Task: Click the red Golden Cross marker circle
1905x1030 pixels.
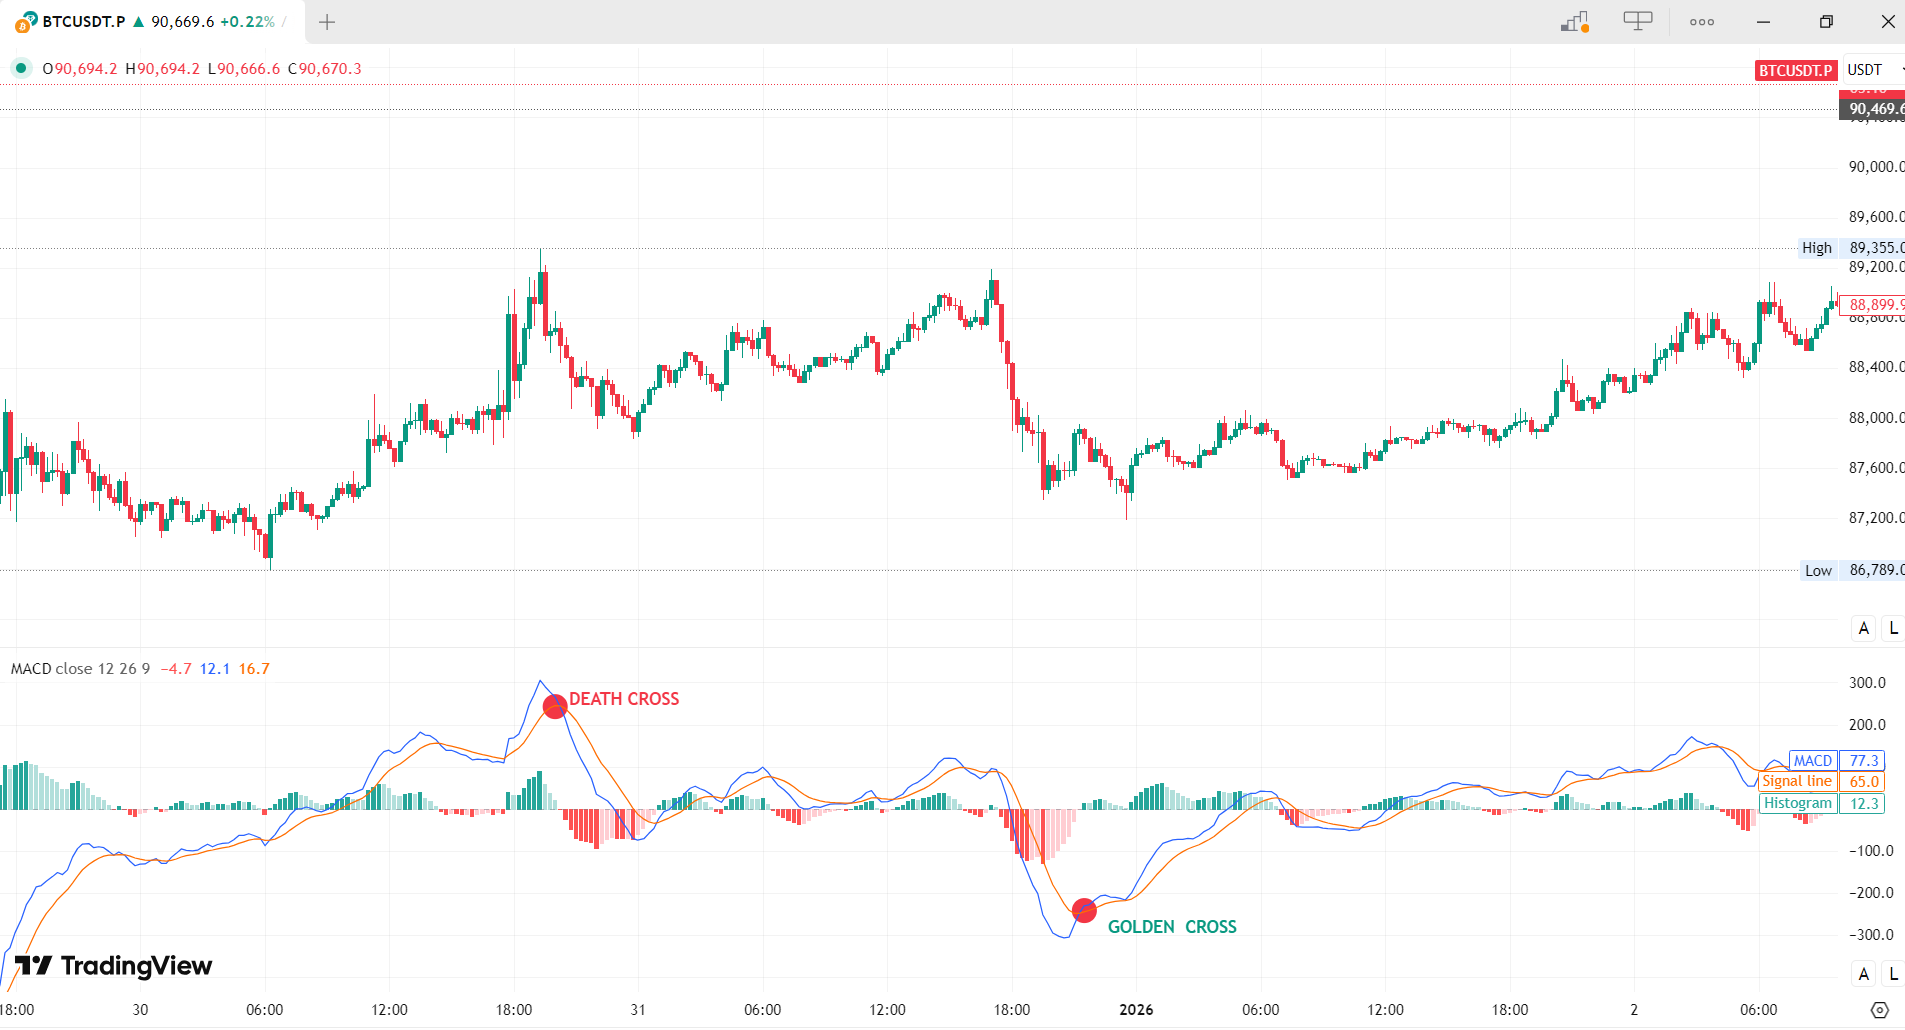Action: coord(1084,910)
